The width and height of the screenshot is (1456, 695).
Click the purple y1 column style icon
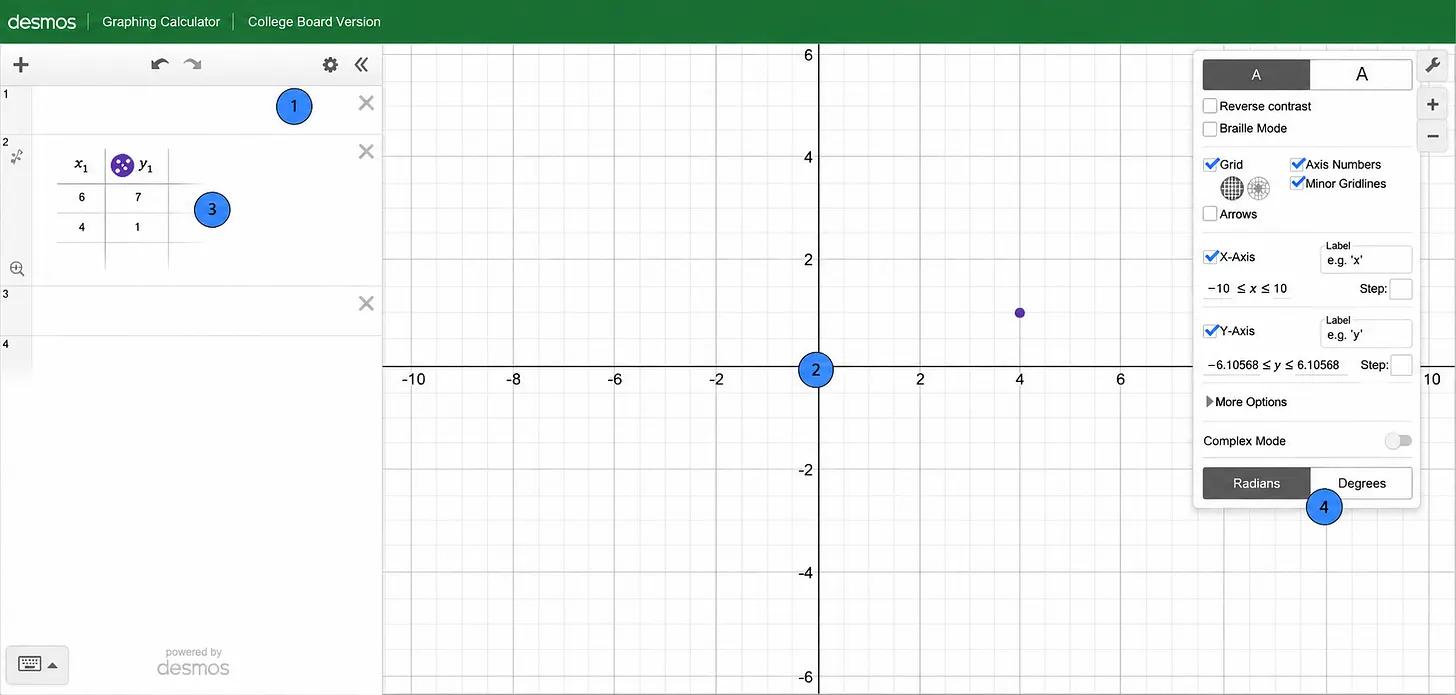click(122, 165)
